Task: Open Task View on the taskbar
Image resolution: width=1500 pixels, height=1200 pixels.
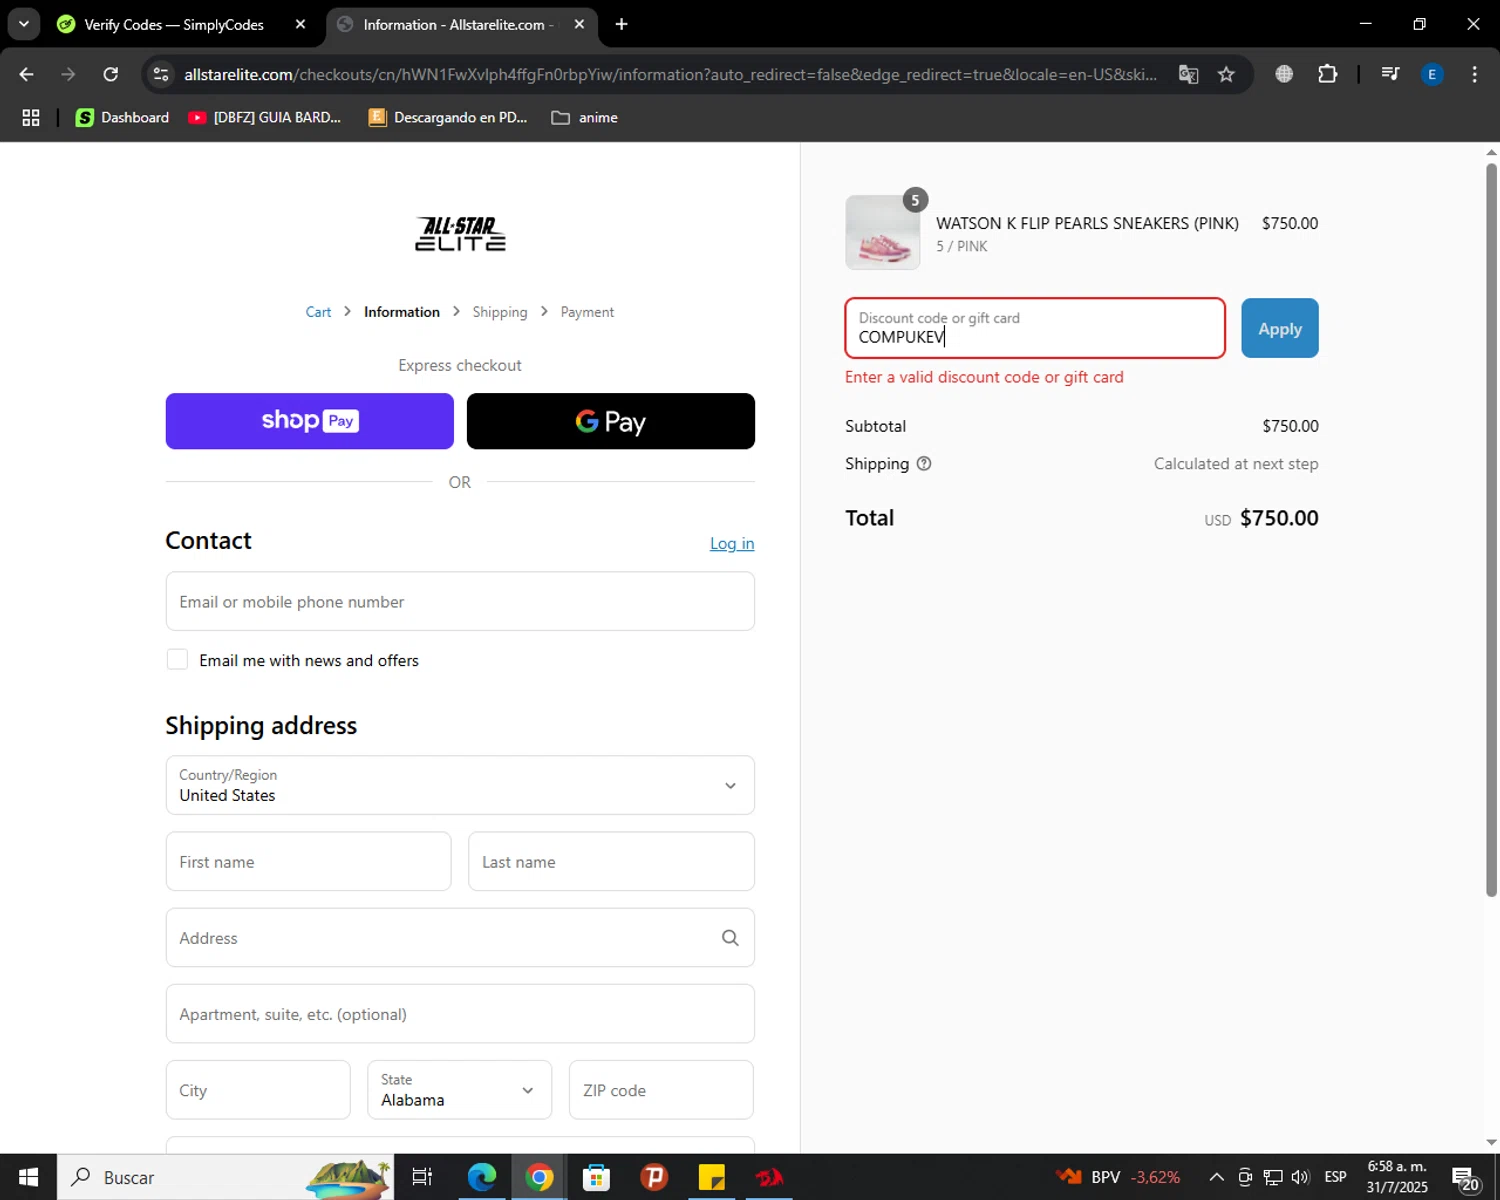Action: pos(422,1177)
